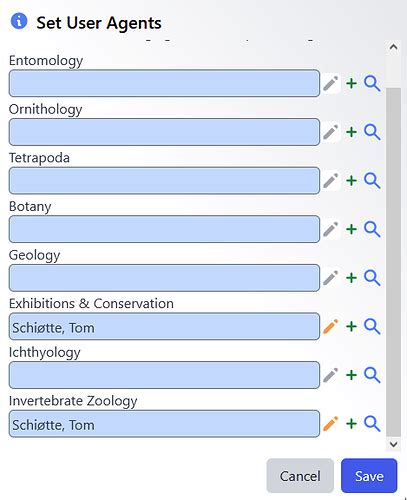
Task: Edit the Exhibitions & Conservation agent record
Action: (x=331, y=327)
